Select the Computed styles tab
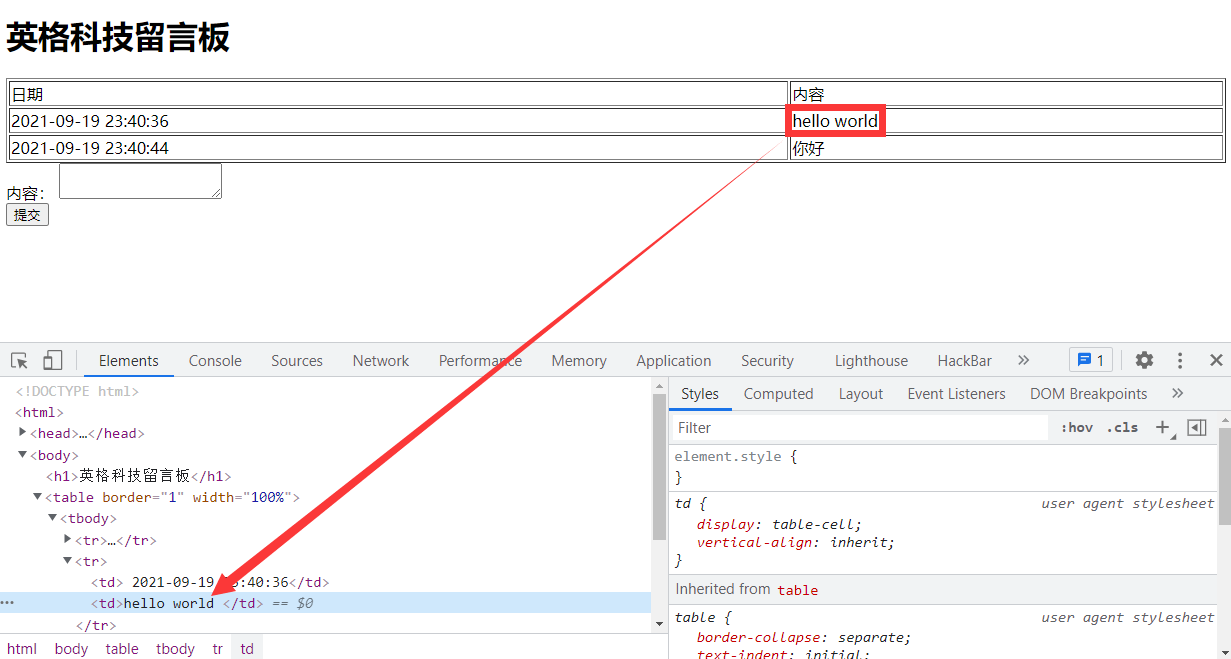This screenshot has width=1231, height=659. [778, 394]
